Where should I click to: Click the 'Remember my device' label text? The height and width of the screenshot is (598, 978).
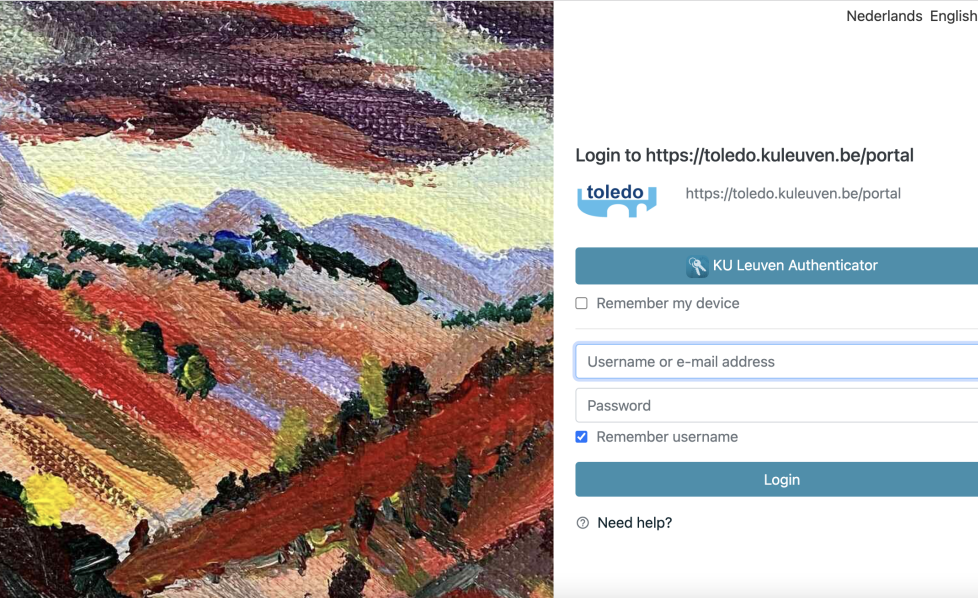[667, 303]
